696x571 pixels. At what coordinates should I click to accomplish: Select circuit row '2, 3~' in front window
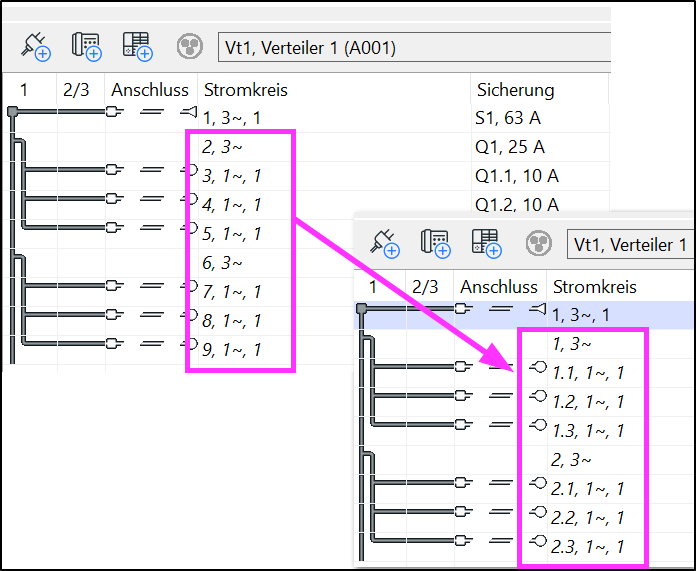click(x=572, y=460)
